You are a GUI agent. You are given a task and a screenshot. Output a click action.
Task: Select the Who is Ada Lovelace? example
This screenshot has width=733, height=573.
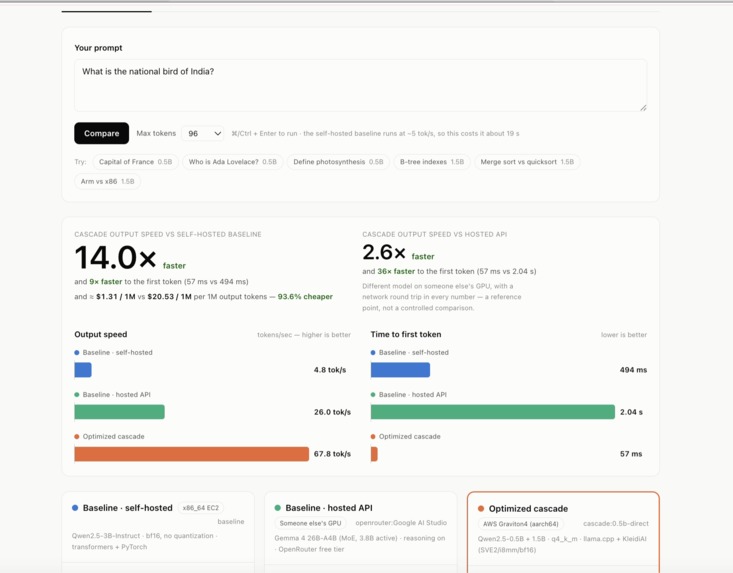233,162
